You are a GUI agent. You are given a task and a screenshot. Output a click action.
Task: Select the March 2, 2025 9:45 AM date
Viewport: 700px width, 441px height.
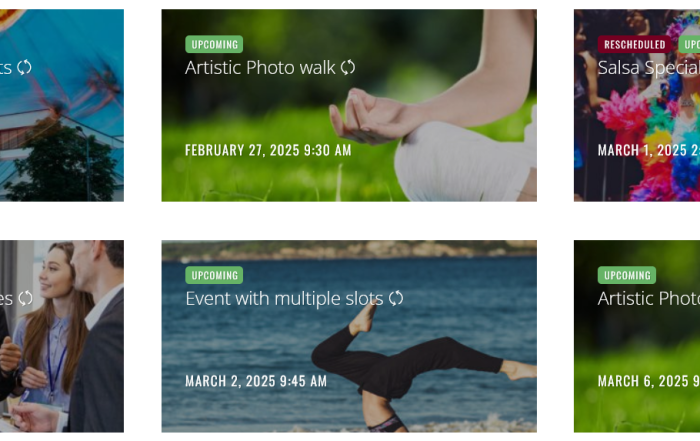click(256, 381)
